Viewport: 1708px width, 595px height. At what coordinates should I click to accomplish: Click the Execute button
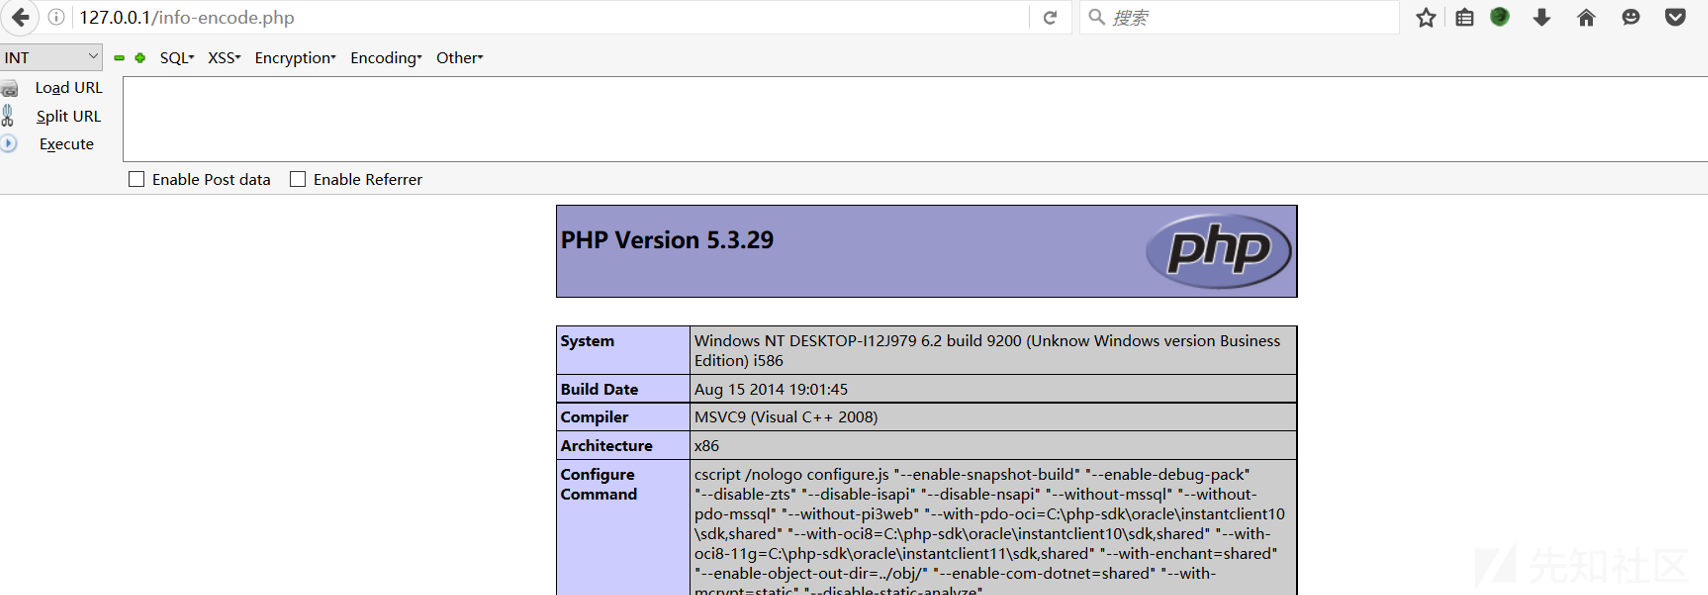tap(66, 144)
